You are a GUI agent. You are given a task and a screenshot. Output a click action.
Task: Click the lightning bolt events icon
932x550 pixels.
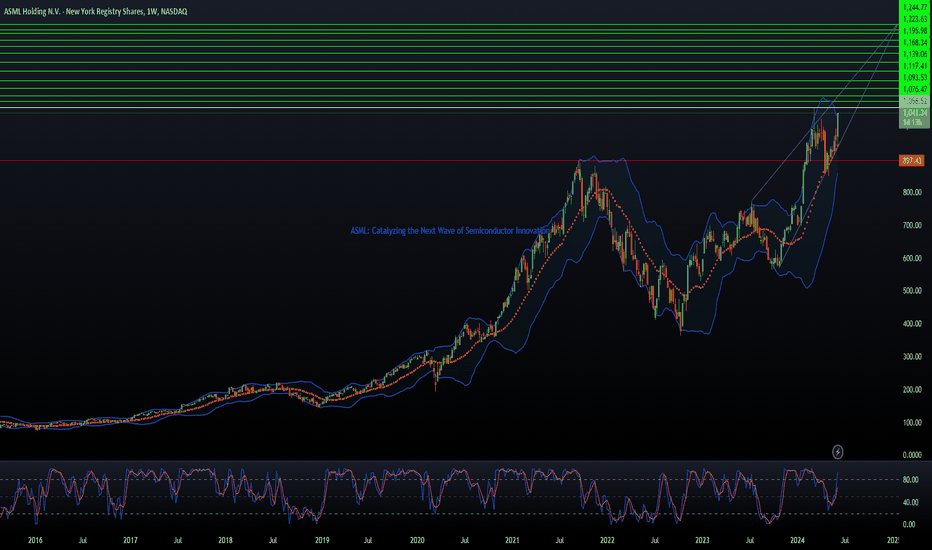coord(837,452)
